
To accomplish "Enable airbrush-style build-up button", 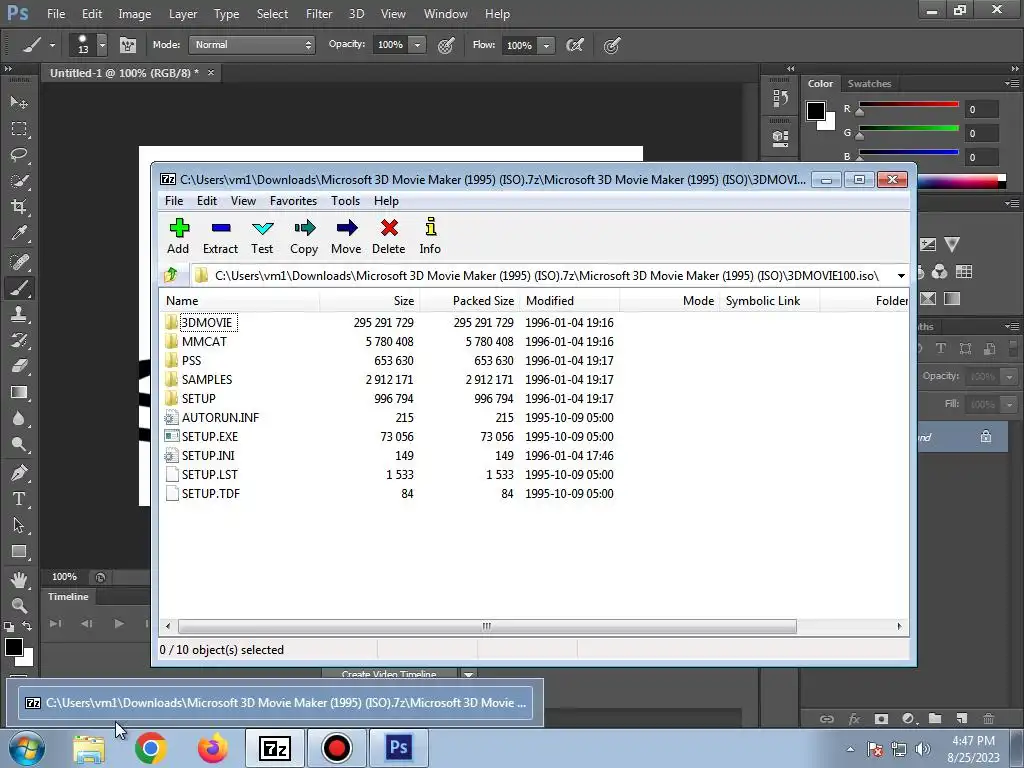I will [x=575, y=45].
